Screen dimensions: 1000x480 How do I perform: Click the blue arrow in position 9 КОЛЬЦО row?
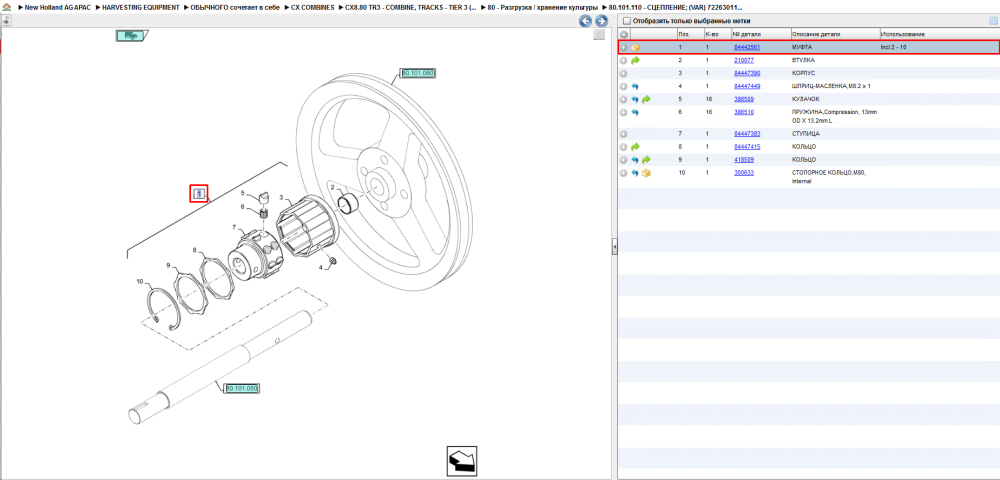coord(635,159)
